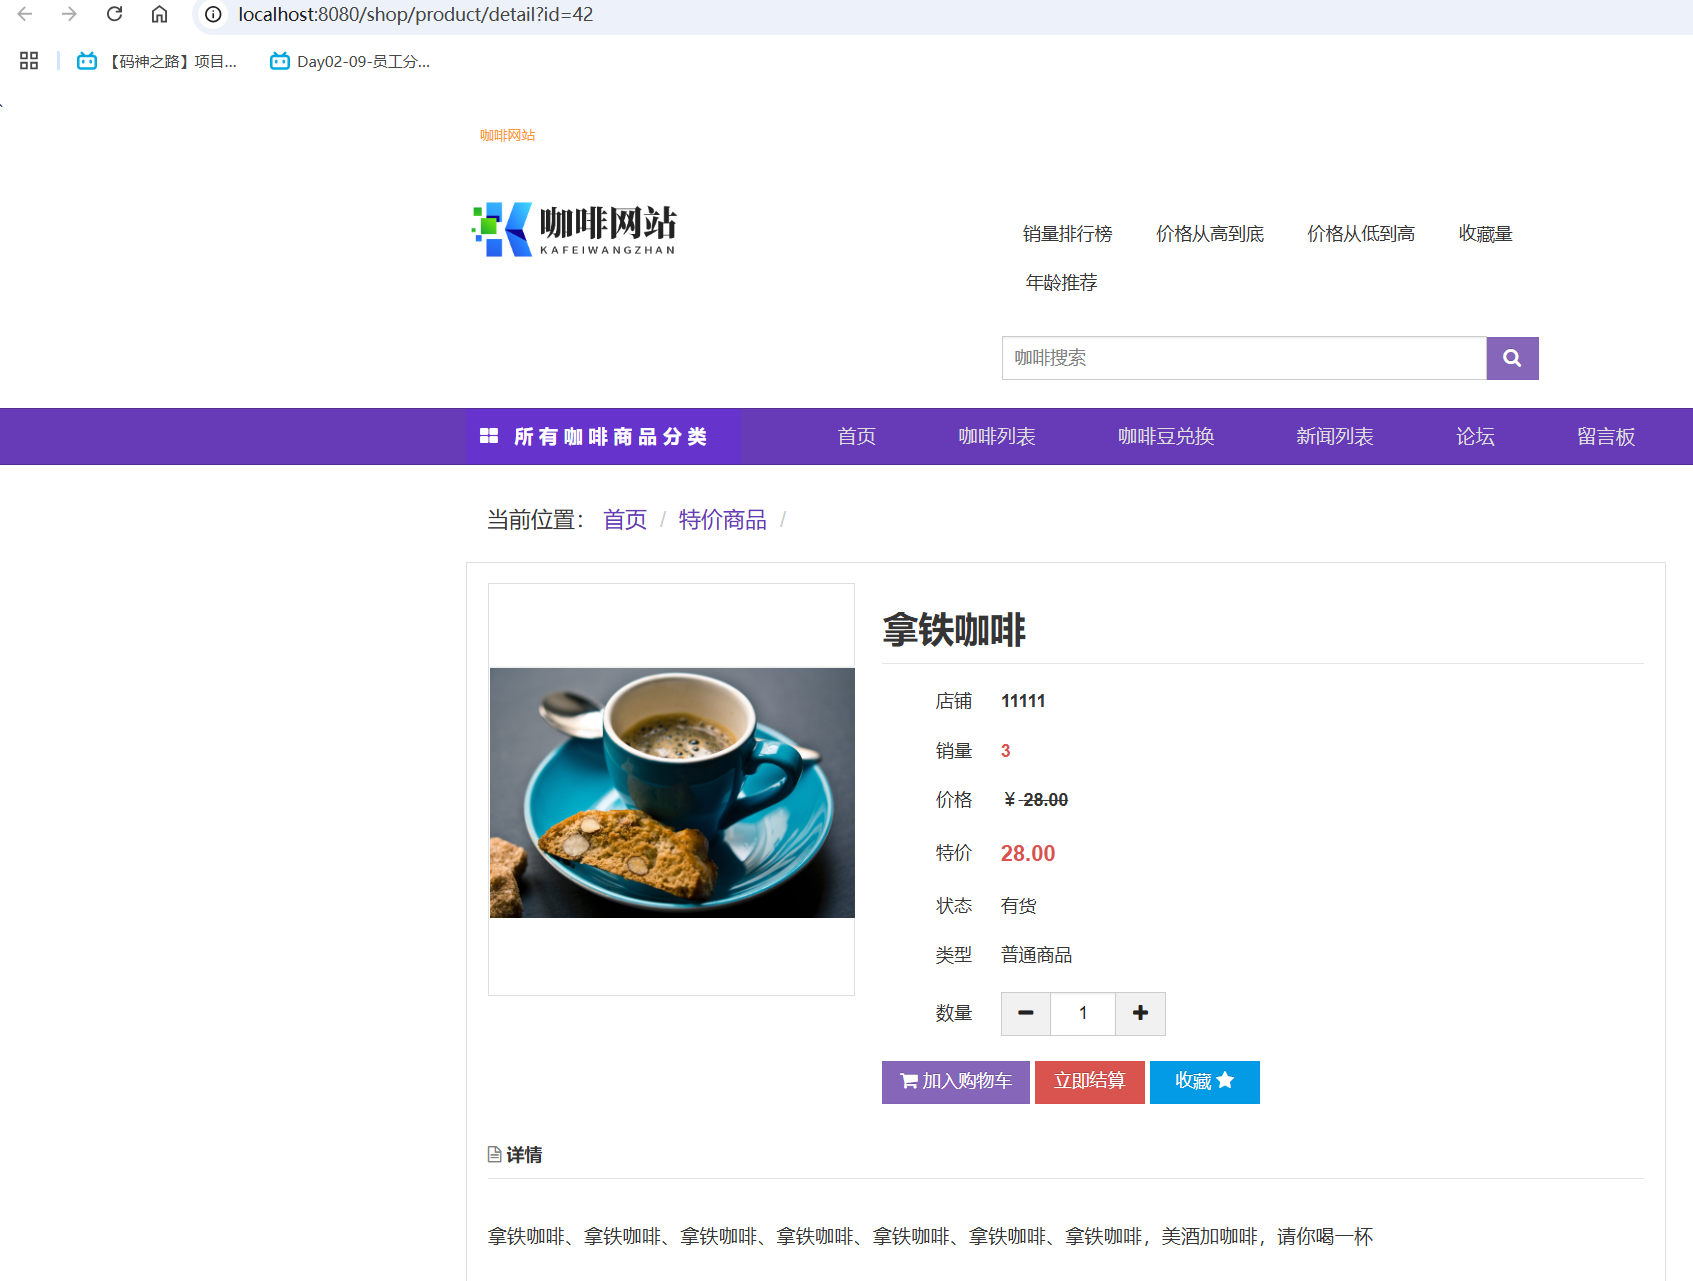Click the document icon next to 详情
Viewport: 1693px width, 1281px height.
click(493, 1154)
